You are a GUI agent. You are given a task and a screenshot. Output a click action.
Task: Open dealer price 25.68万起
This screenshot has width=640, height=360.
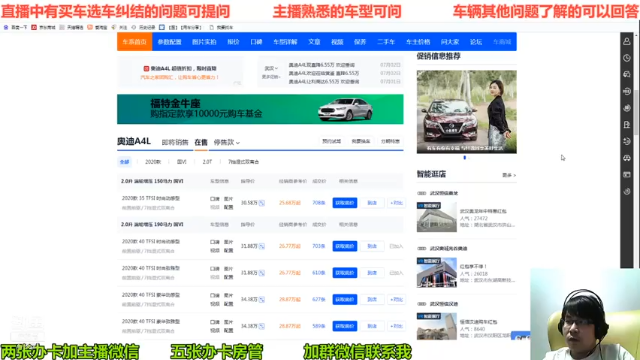pyautogui.click(x=290, y=203)
